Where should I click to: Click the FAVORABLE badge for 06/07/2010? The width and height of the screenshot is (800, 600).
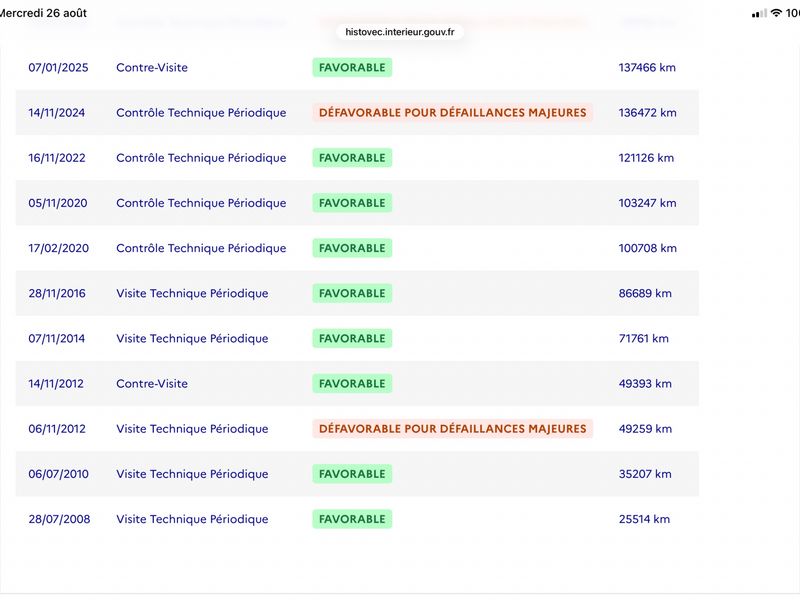352,474
